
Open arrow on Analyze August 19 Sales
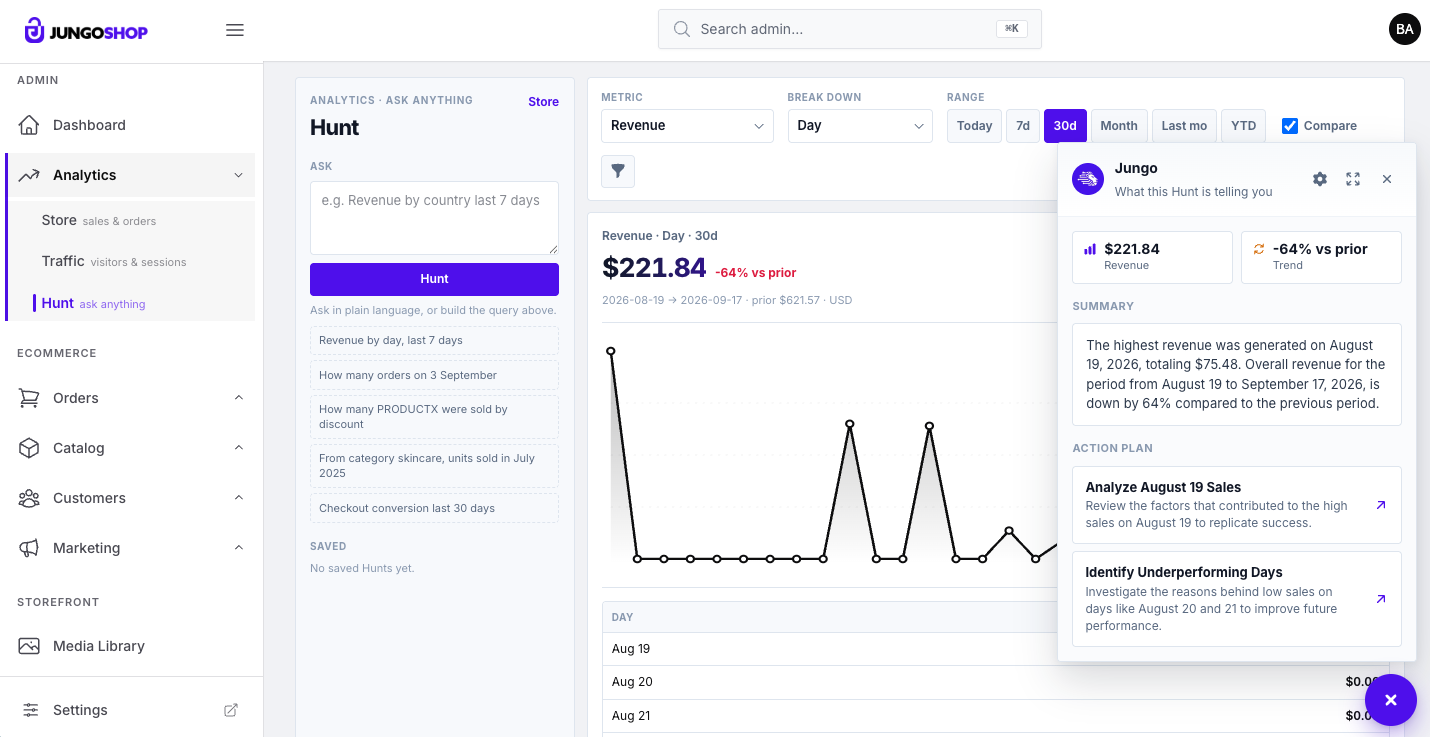[x=1381, y=505]
